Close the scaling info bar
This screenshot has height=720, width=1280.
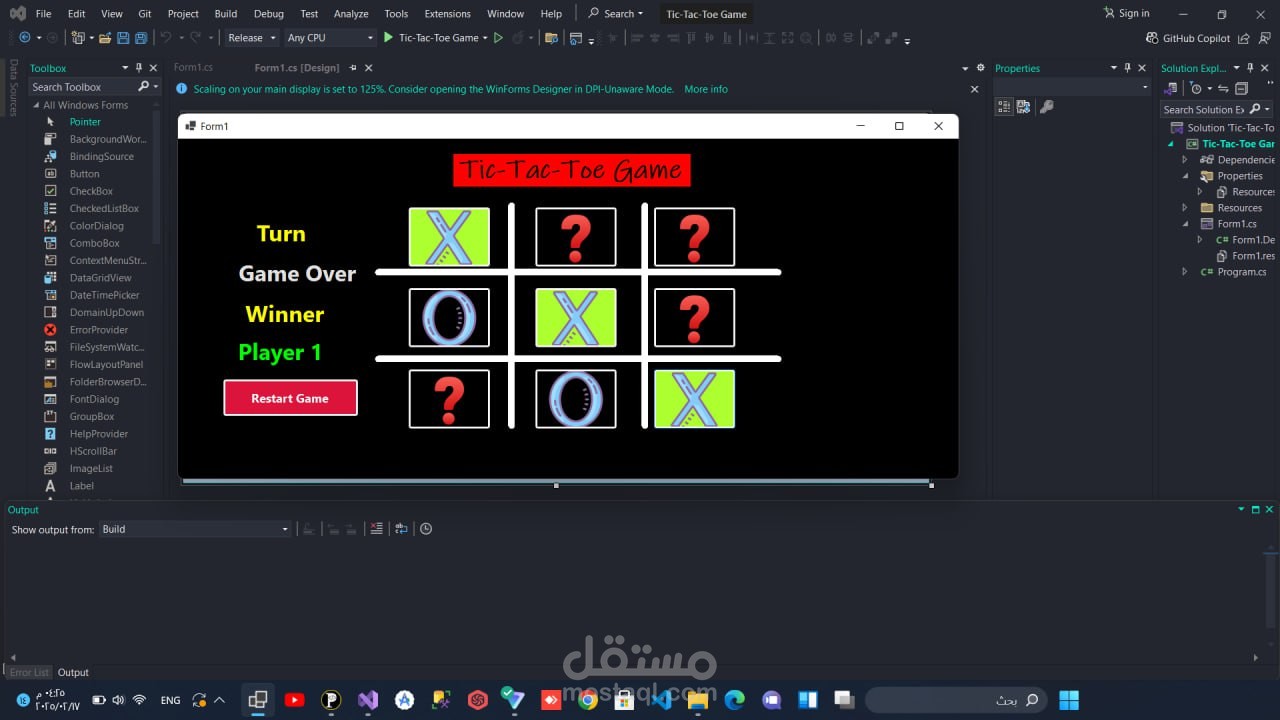975,89
